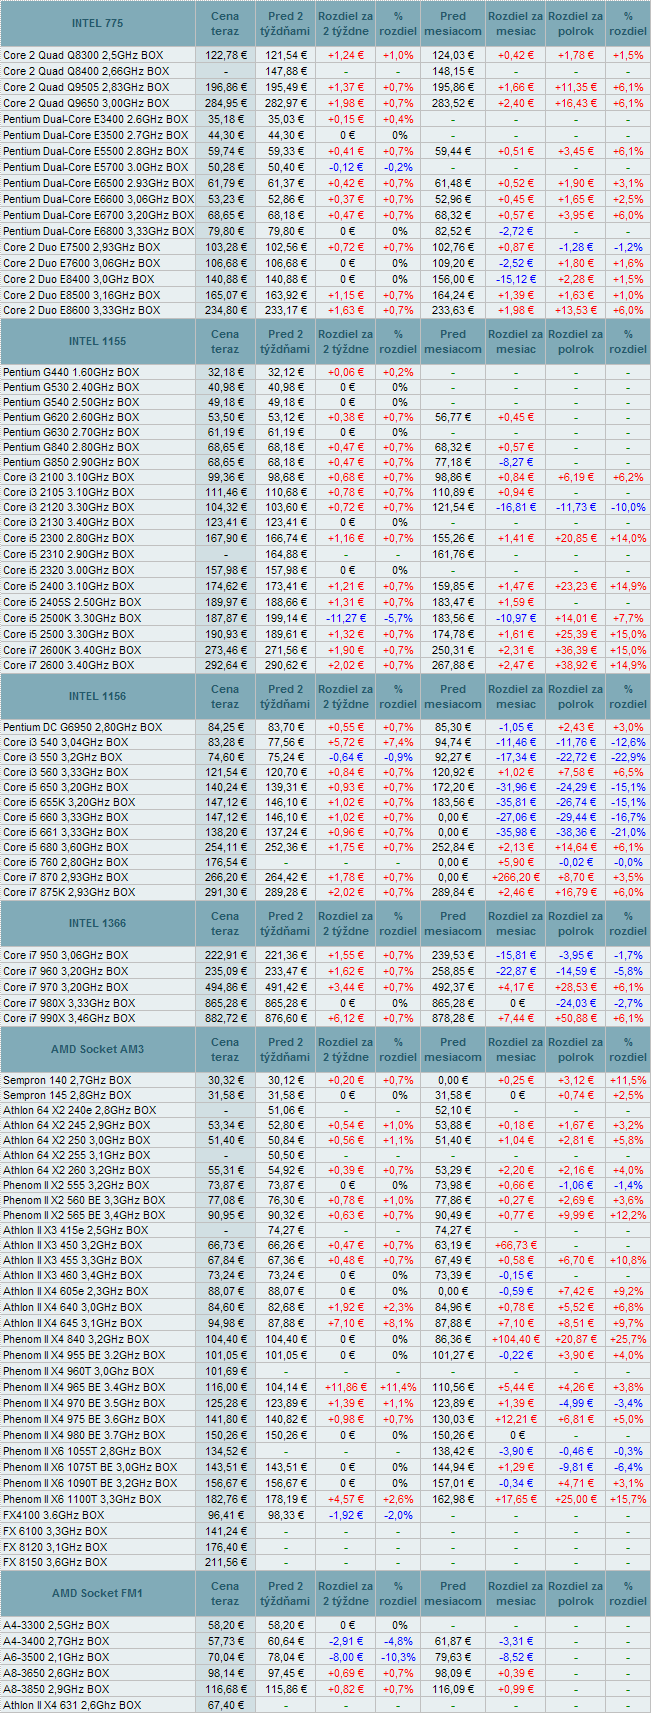Click the +50,88 € half-year difference for i7 990X

pos(576,1018)
